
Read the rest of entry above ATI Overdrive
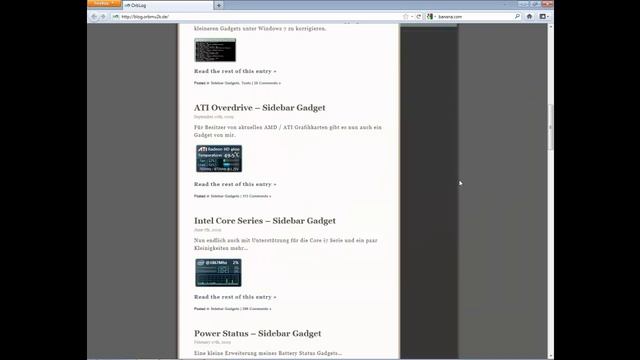click(x=235, y=71)
